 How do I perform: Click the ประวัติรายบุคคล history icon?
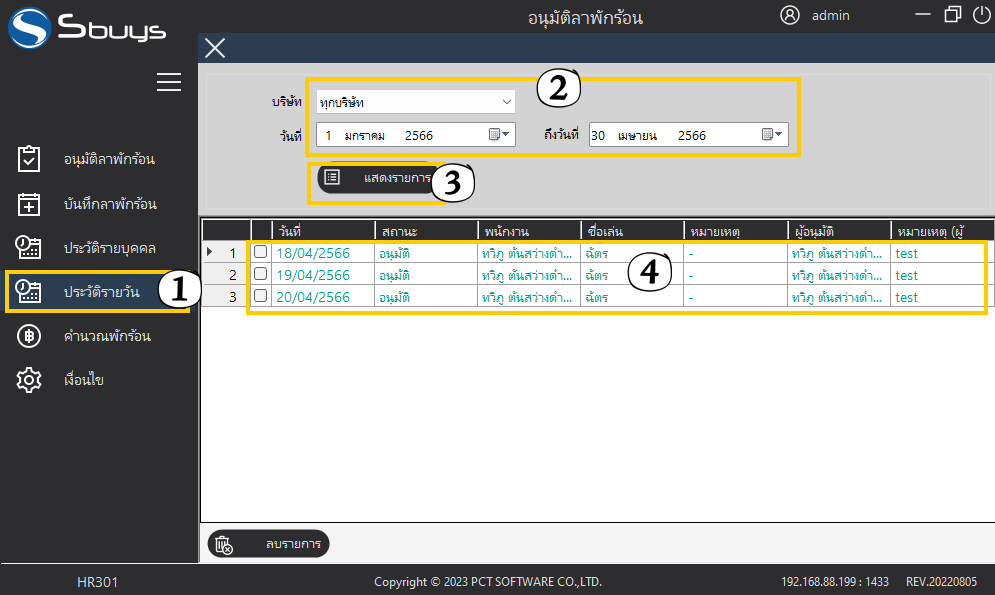(x=30, y=247)
